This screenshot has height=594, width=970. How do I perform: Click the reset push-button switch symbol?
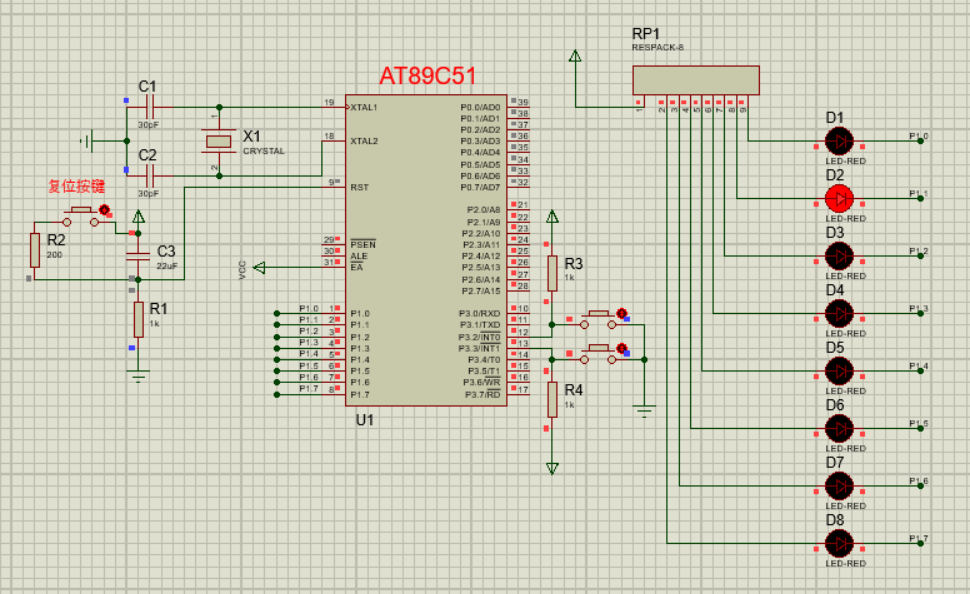click(x=81, y=217)
